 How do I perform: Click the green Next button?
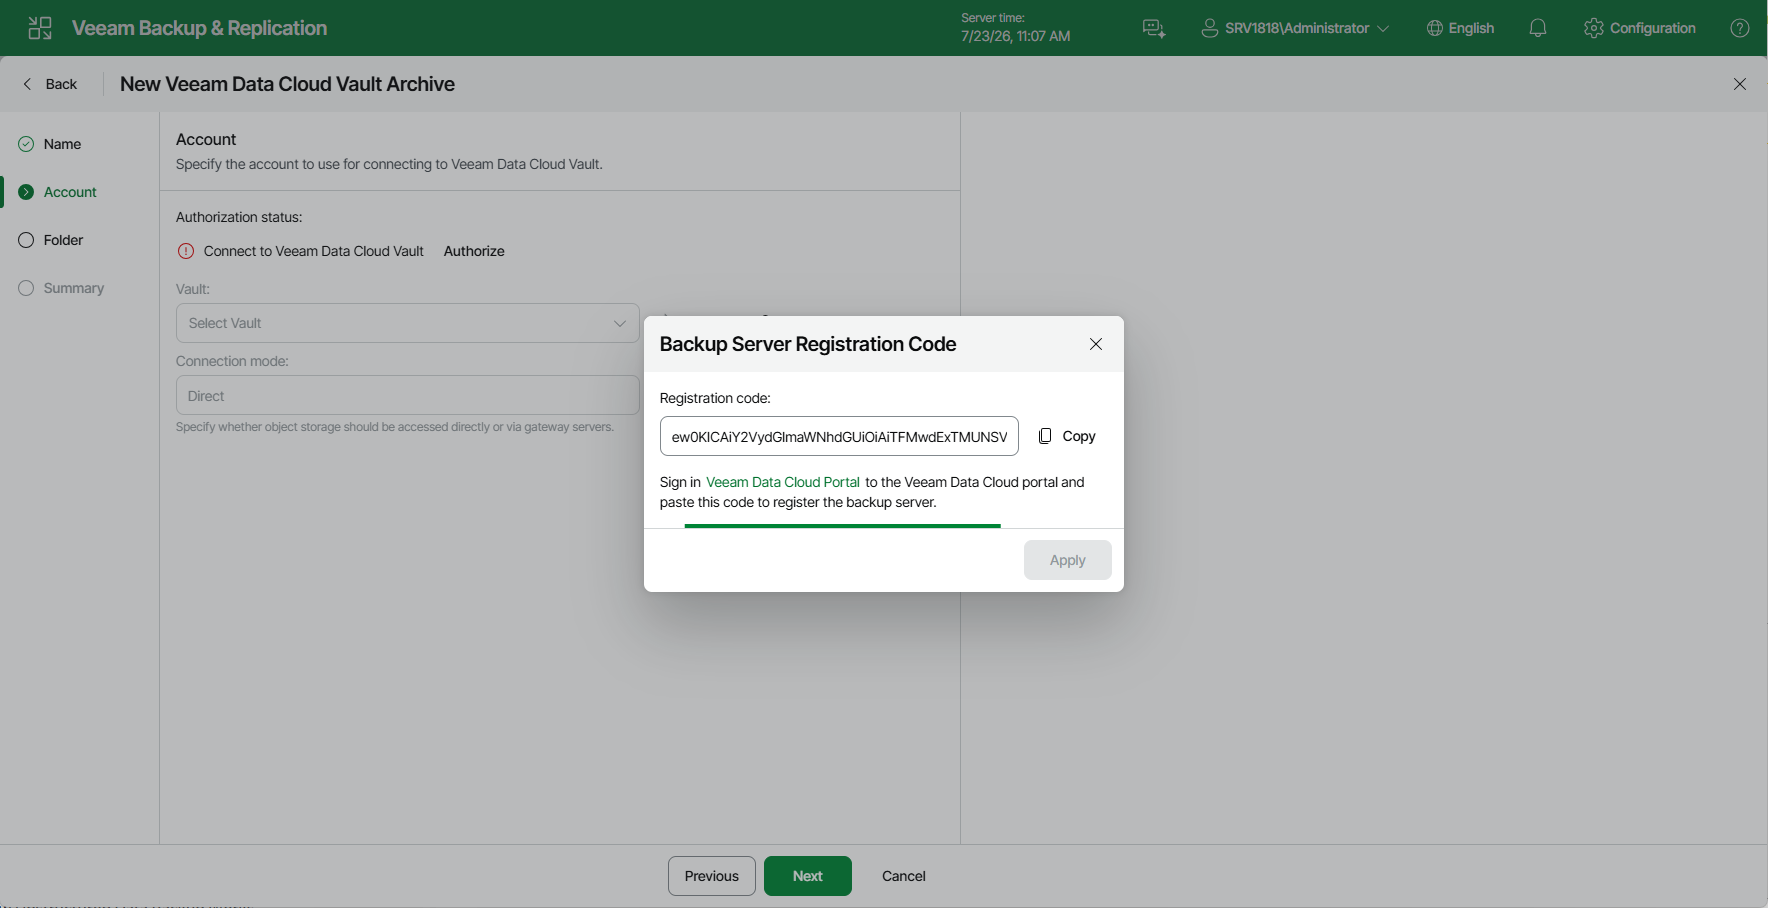tap(808, 876)
